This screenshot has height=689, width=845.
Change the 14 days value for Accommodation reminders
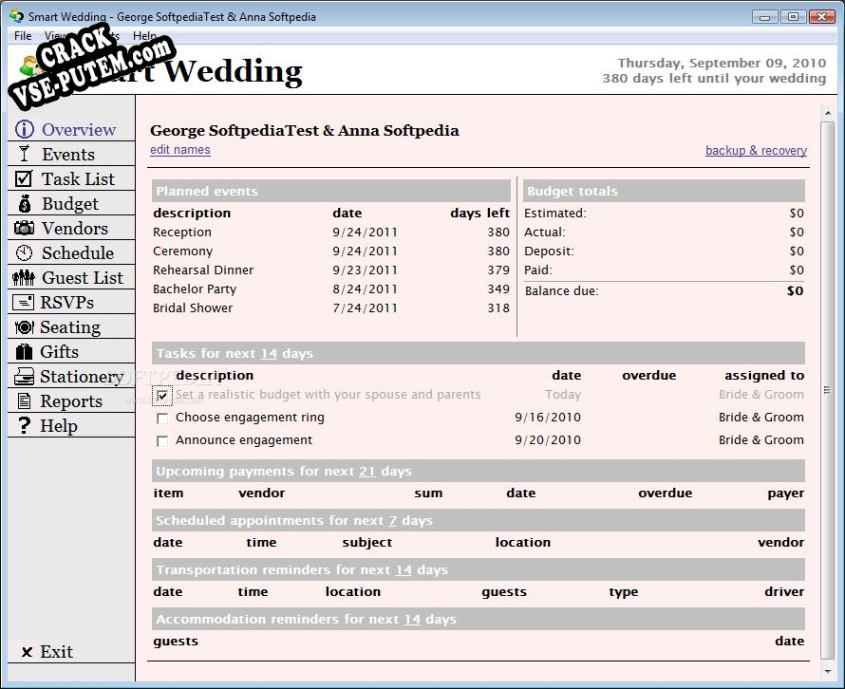pyautogui.click(x=412, y=620)
